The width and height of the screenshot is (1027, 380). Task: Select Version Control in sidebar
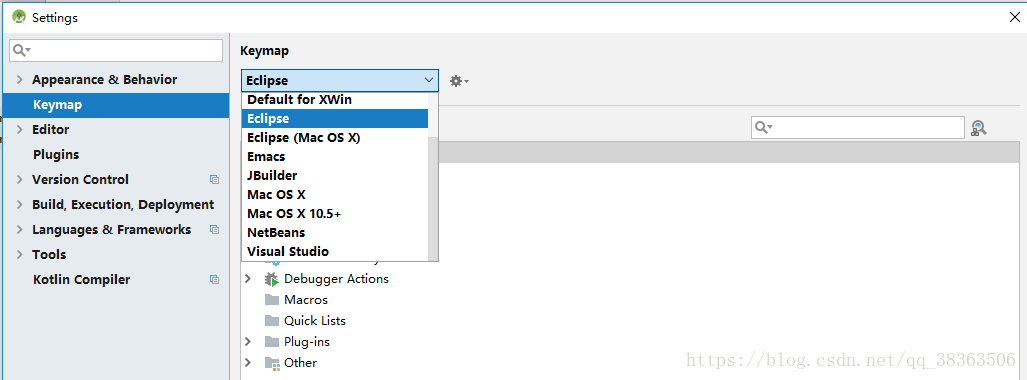tap(81, 180)
